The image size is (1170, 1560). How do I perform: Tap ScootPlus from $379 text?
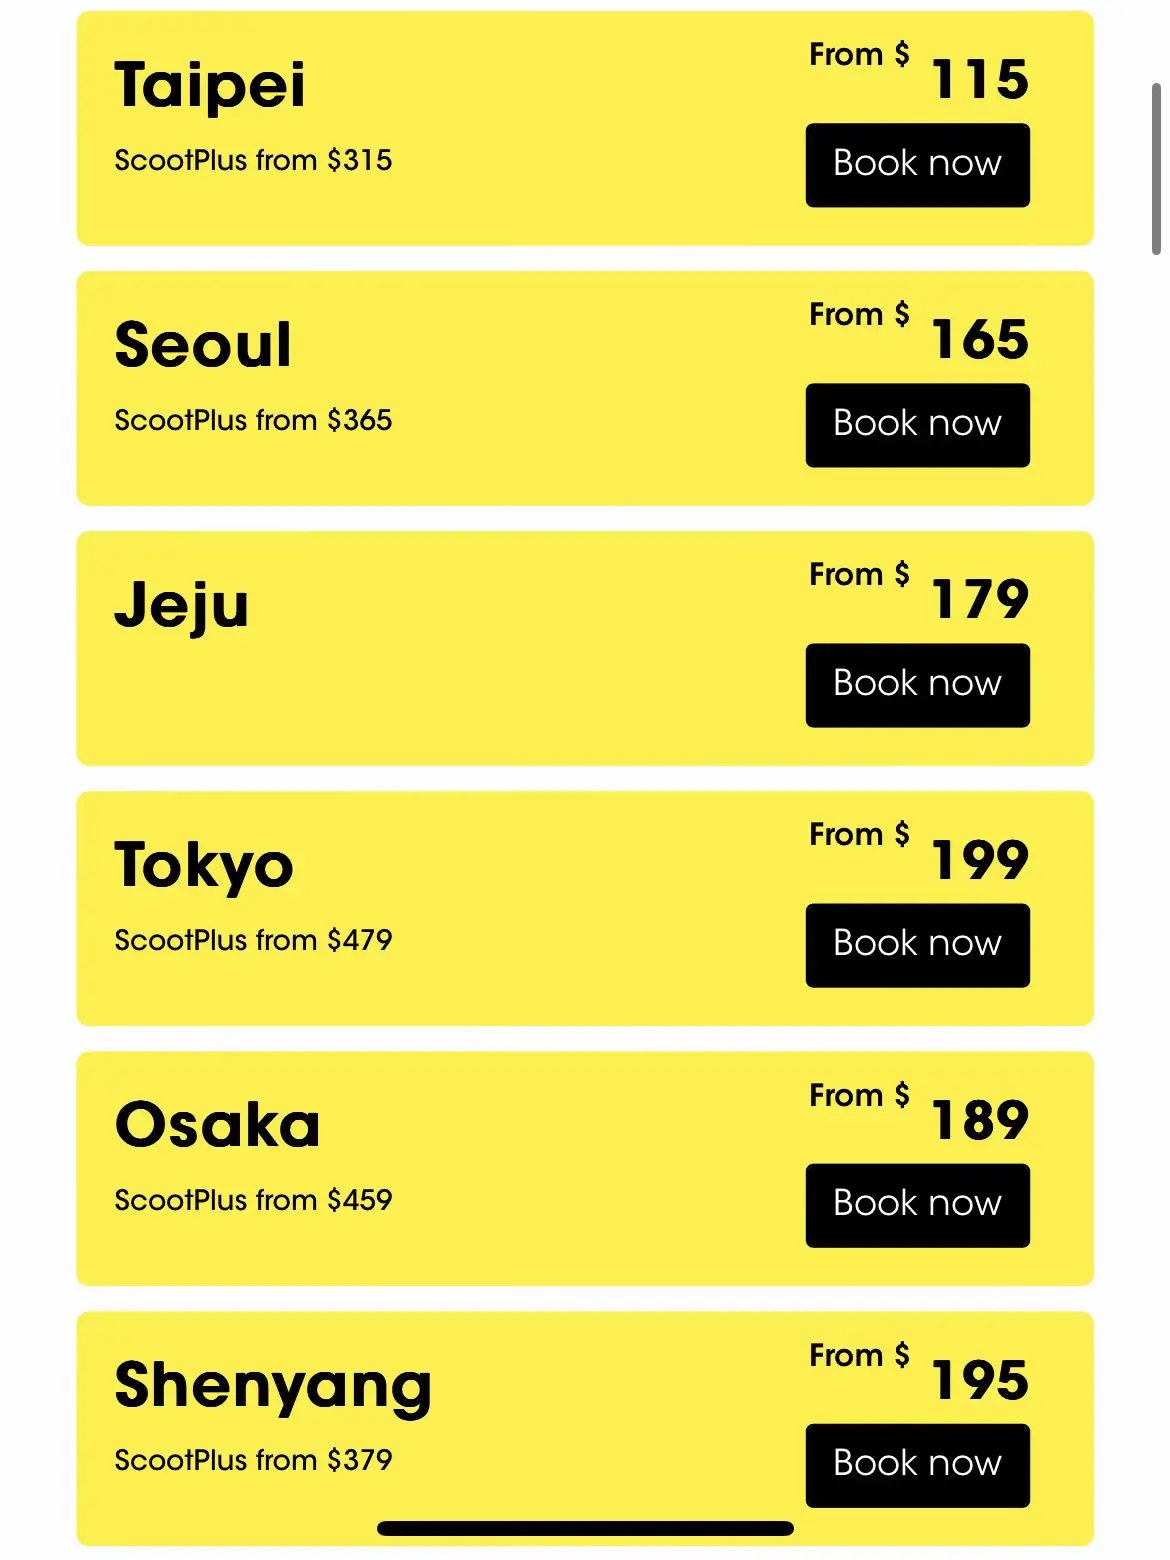[253, 1460]
